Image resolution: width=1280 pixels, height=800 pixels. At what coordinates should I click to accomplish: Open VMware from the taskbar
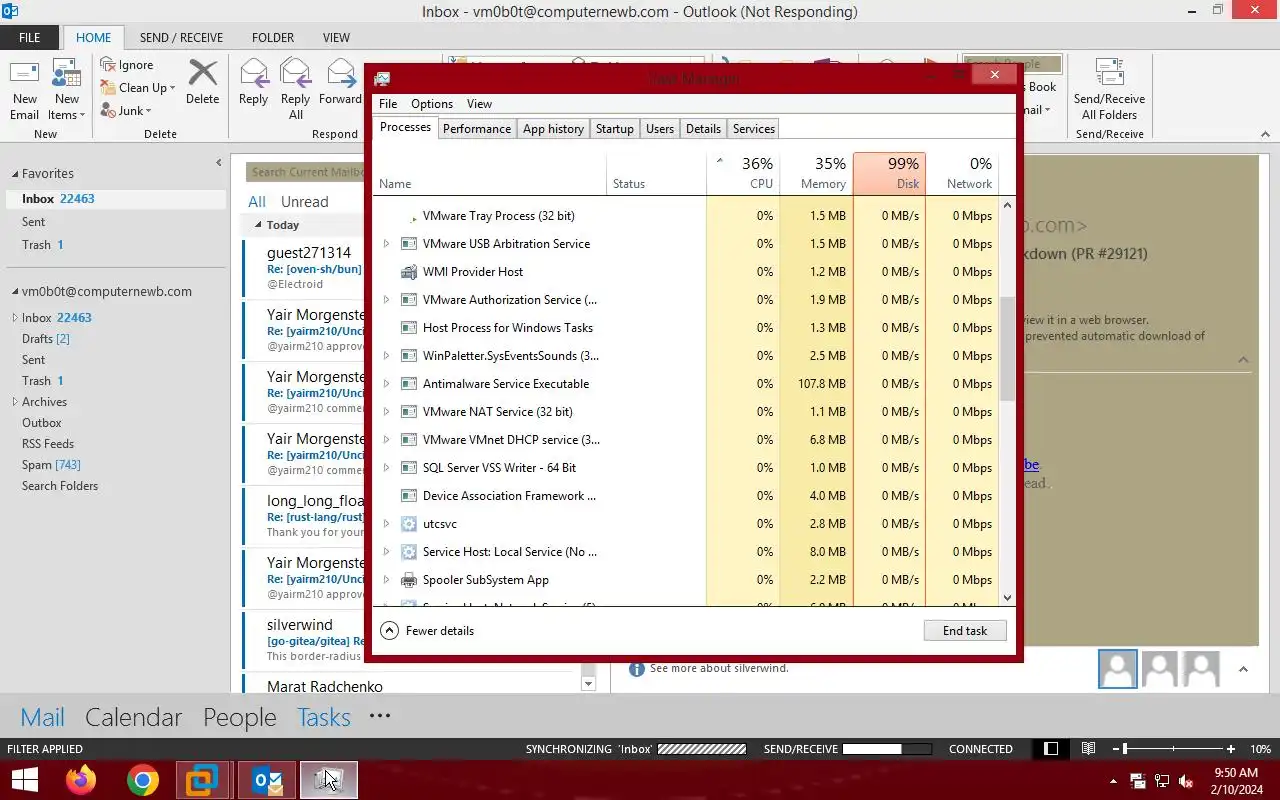[204, 780]
